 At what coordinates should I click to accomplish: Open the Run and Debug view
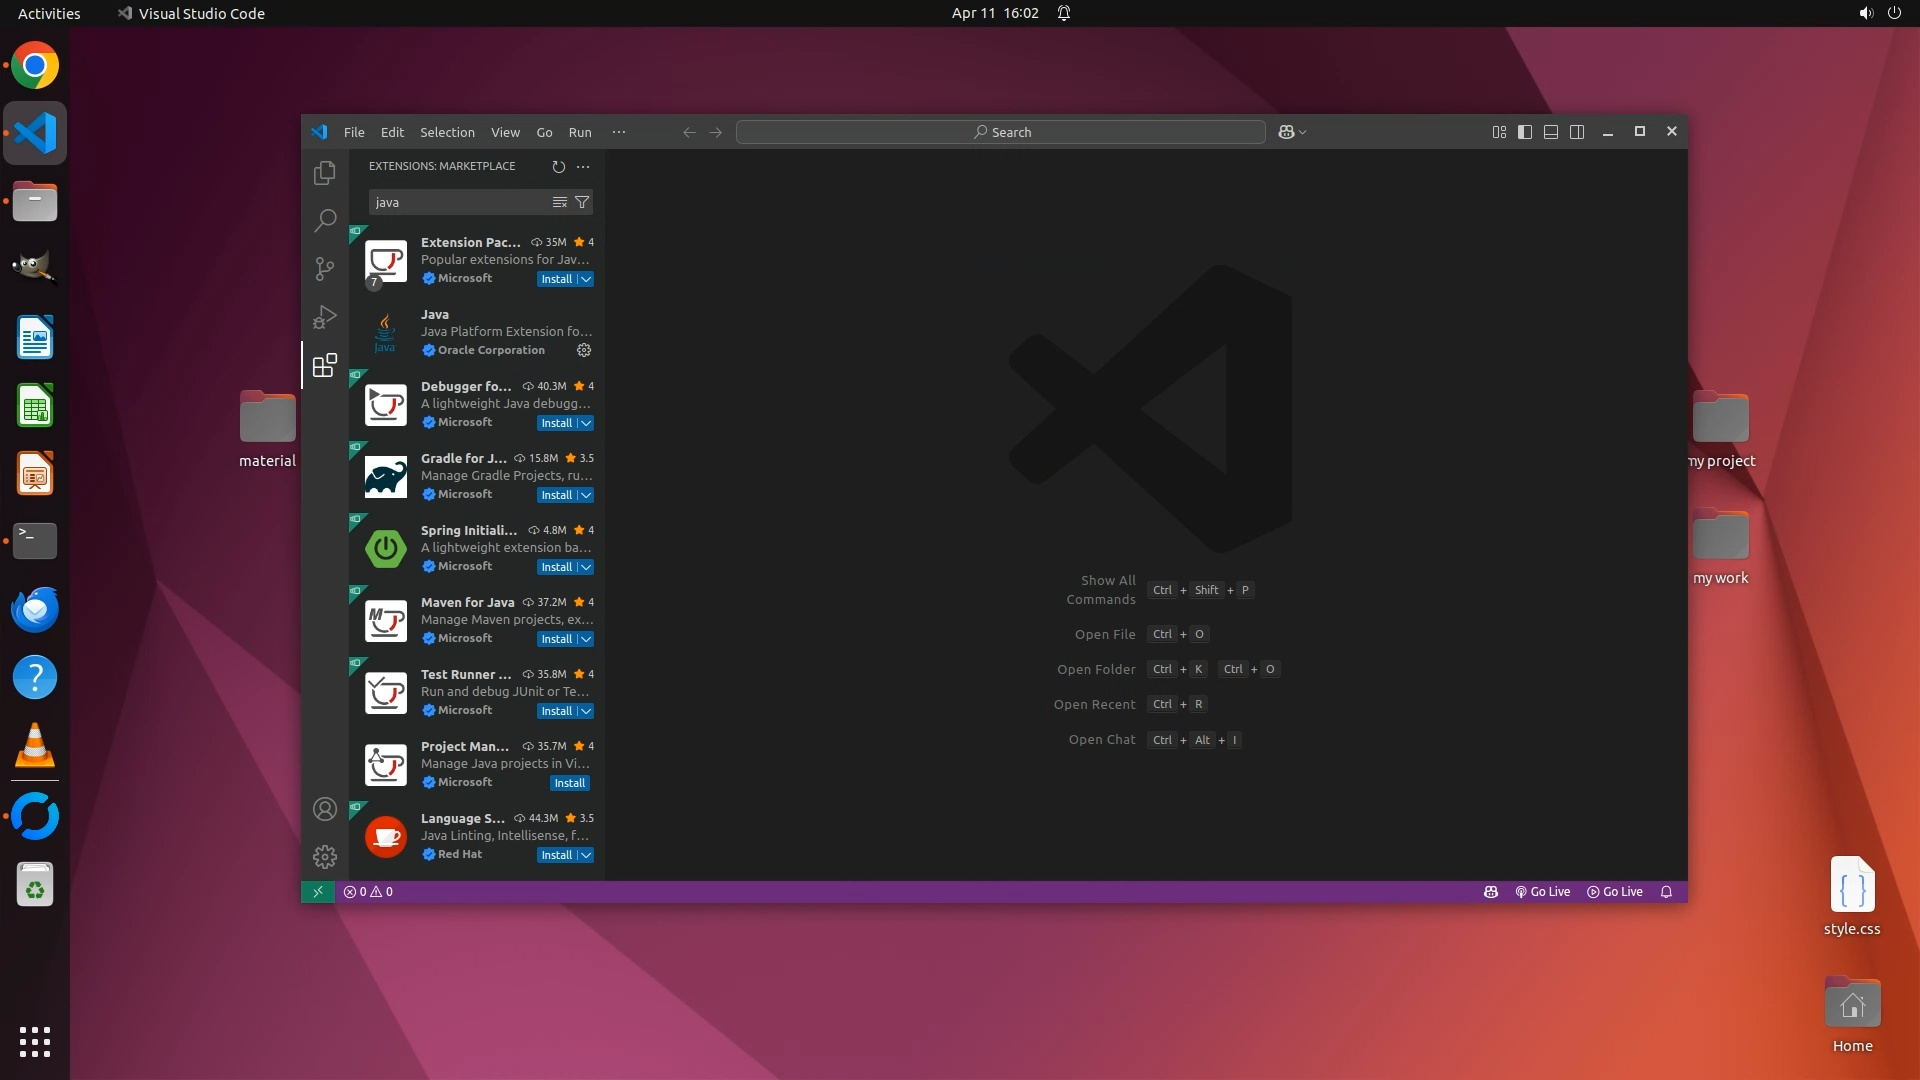click(x=324, y=317)
